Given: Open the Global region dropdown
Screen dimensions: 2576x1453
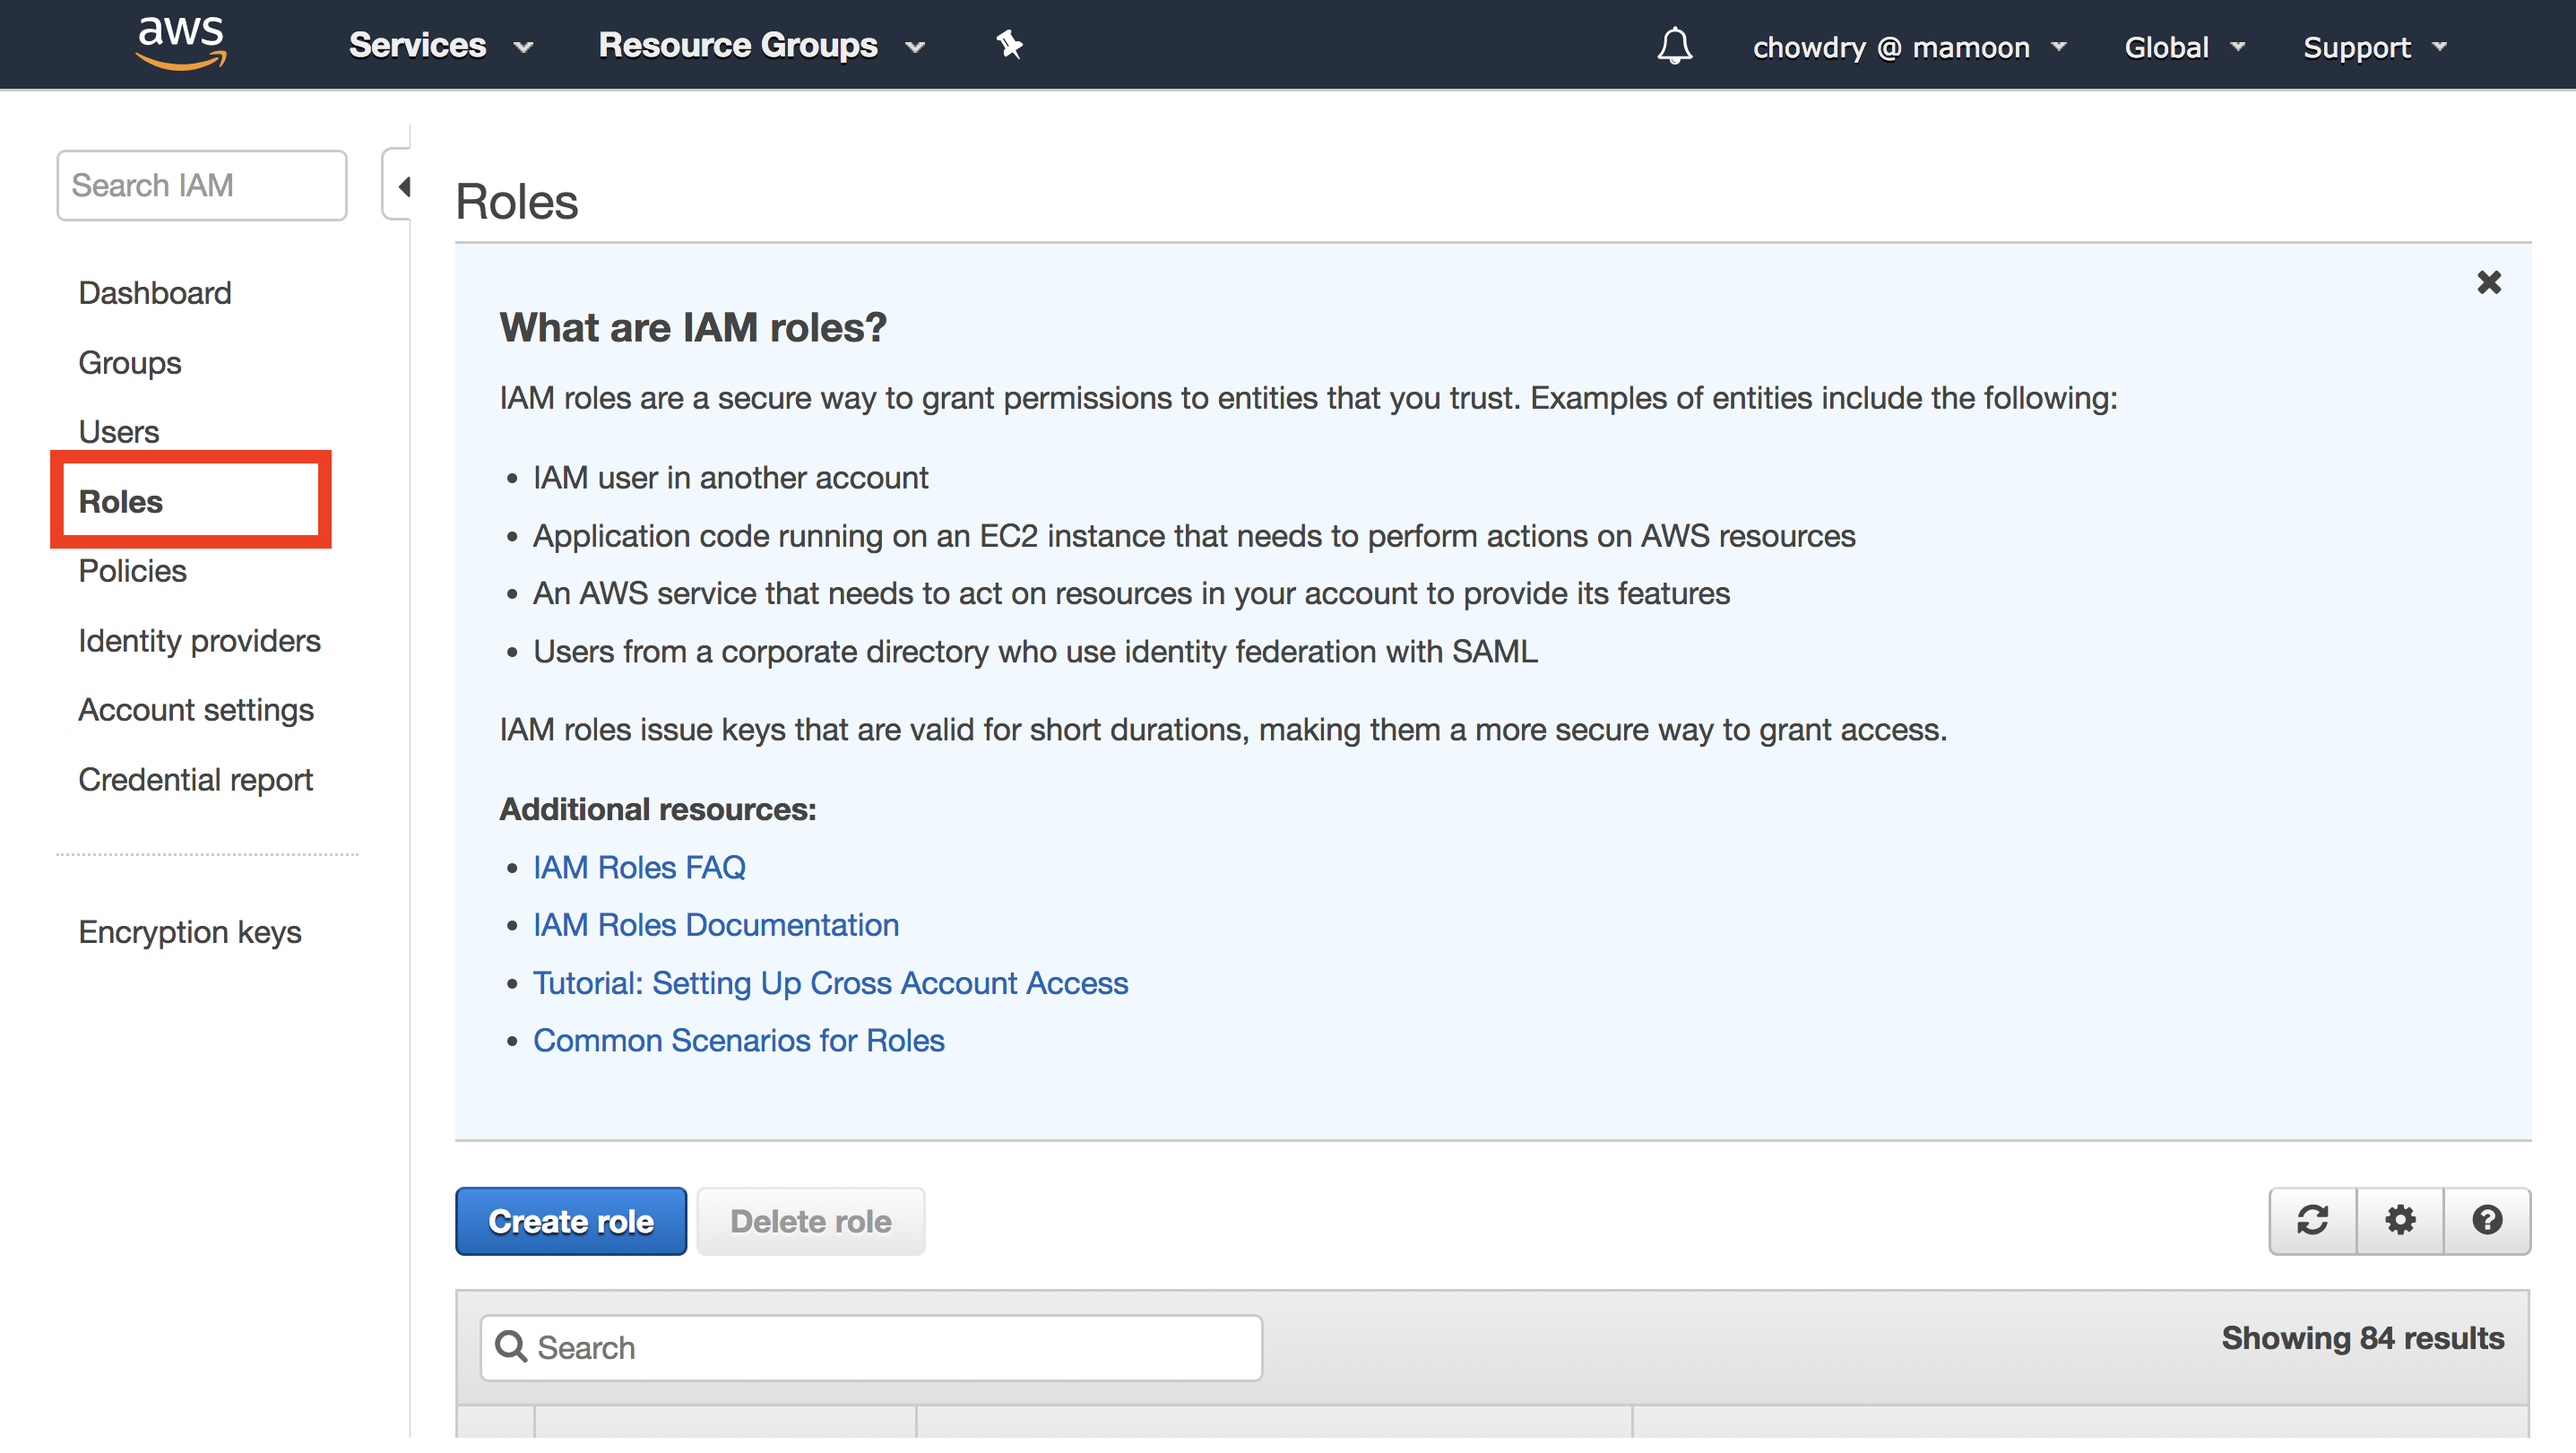Looking at the screenshot, I should pos(2185,48).
